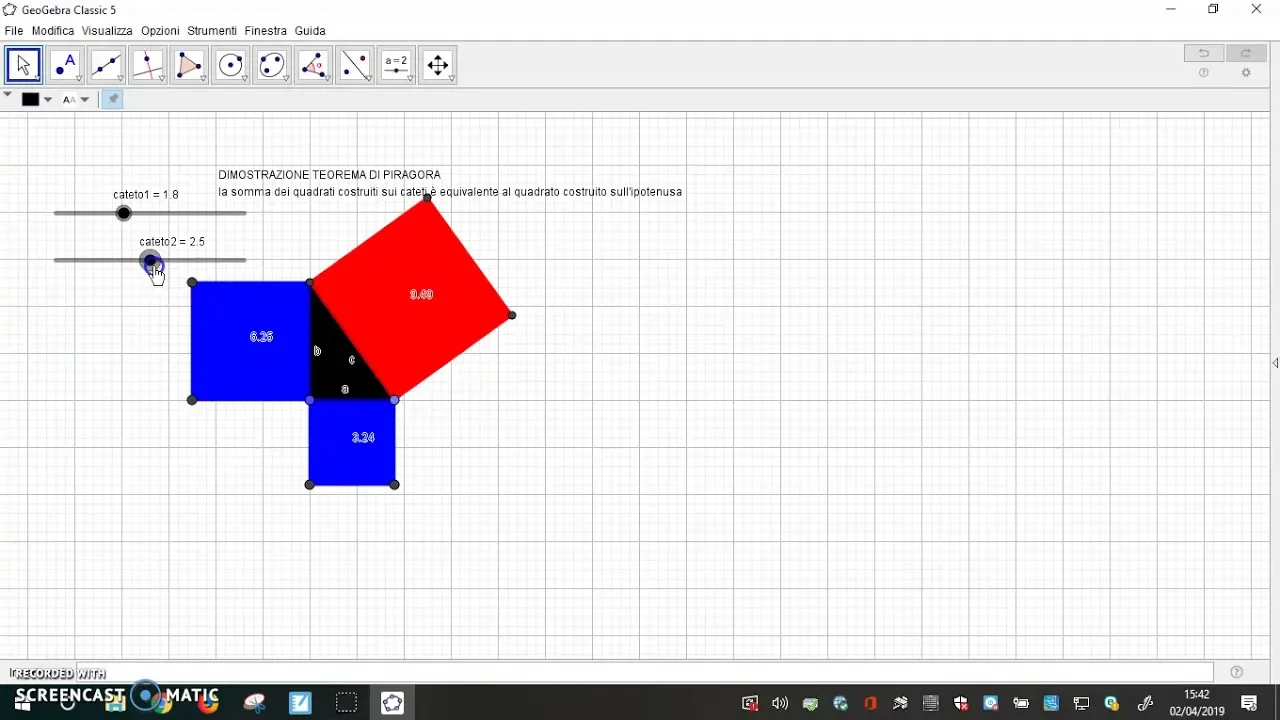Choose the Line through two points tool
The image size is (1280, 720).
(x=106, y=66)
